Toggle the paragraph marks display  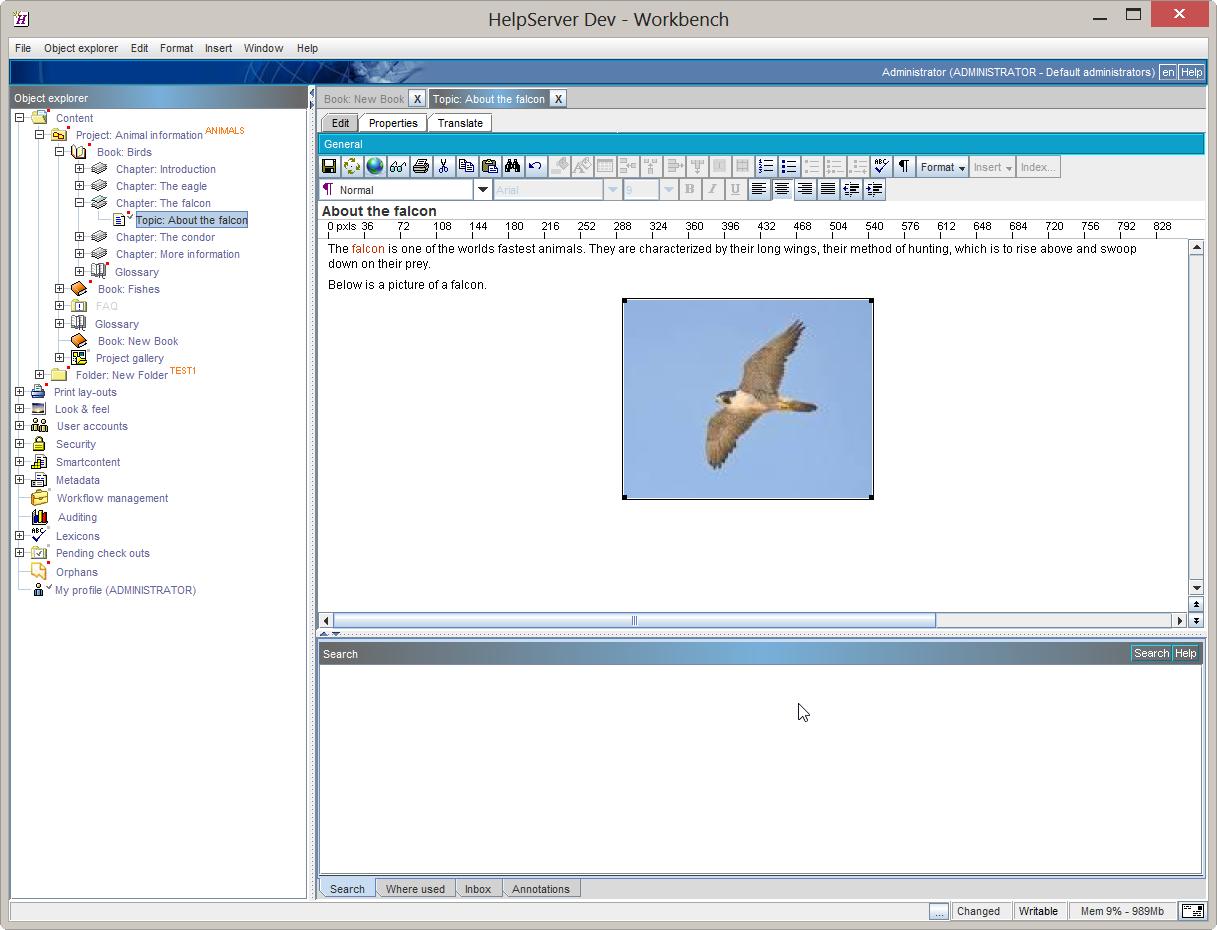click(903, 167)
